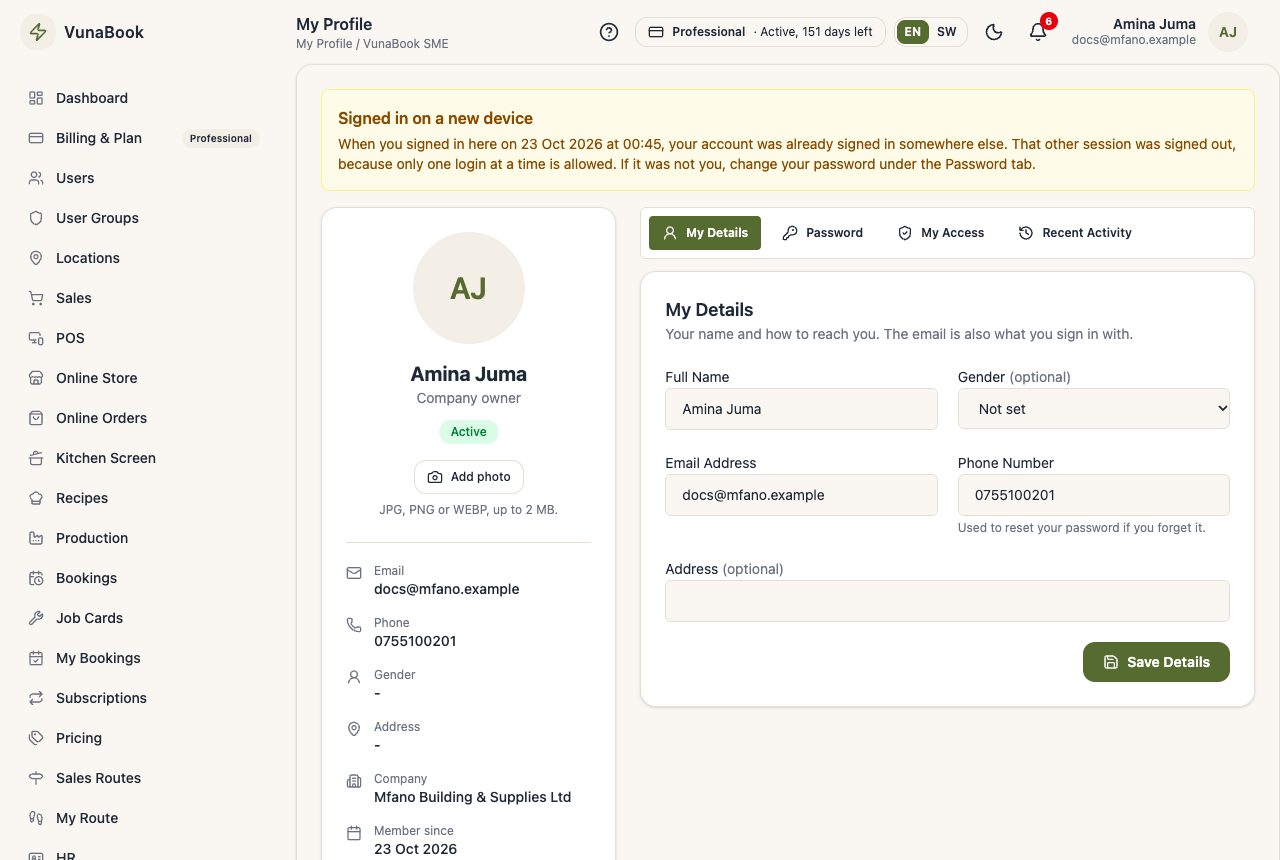This screenshot has height=860, width=1280.
Task: Click the Job Cards wrench icon
Action: [x=36, y=618]
